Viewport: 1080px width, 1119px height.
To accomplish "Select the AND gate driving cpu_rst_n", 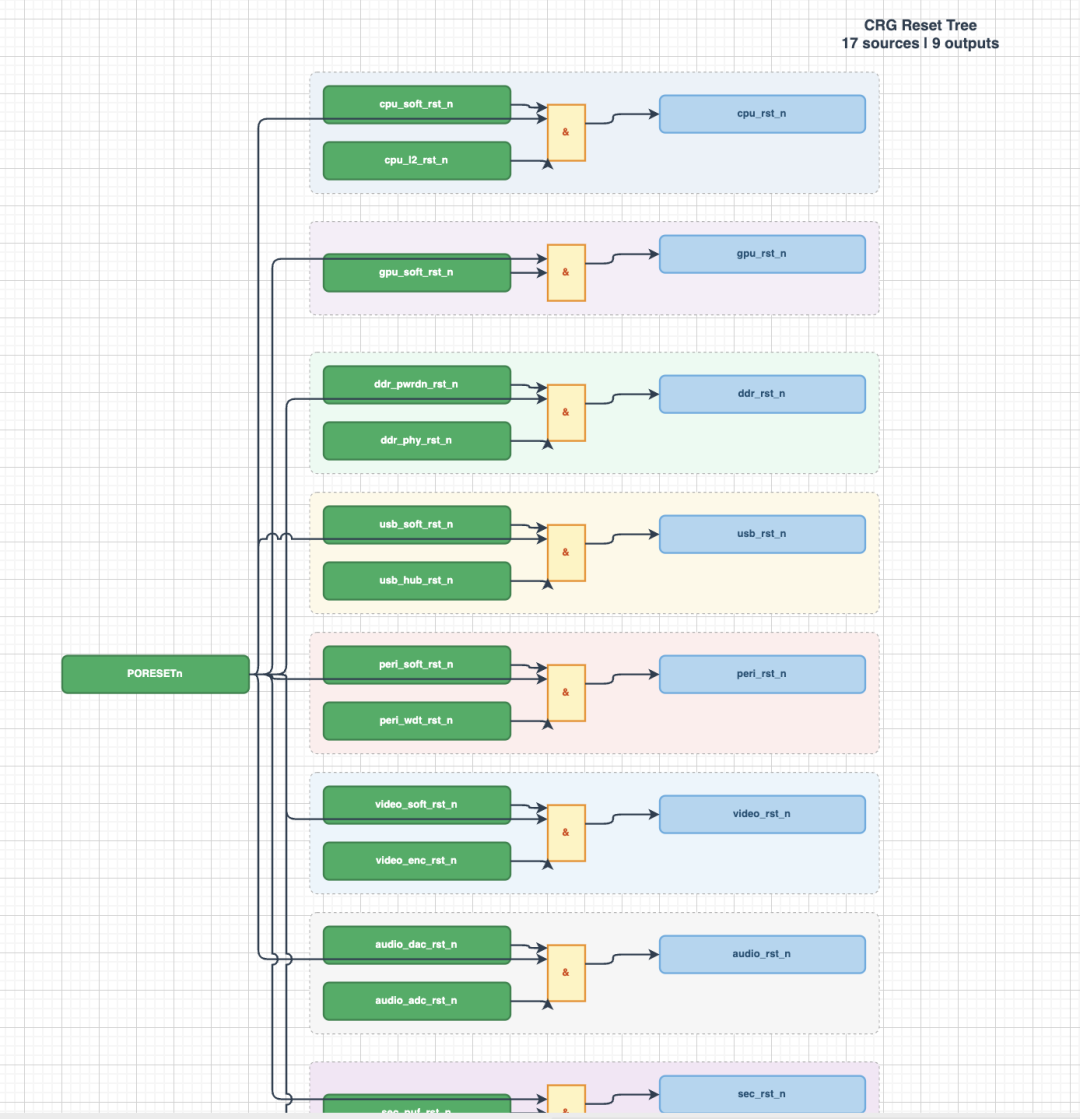I will point(567,133).
